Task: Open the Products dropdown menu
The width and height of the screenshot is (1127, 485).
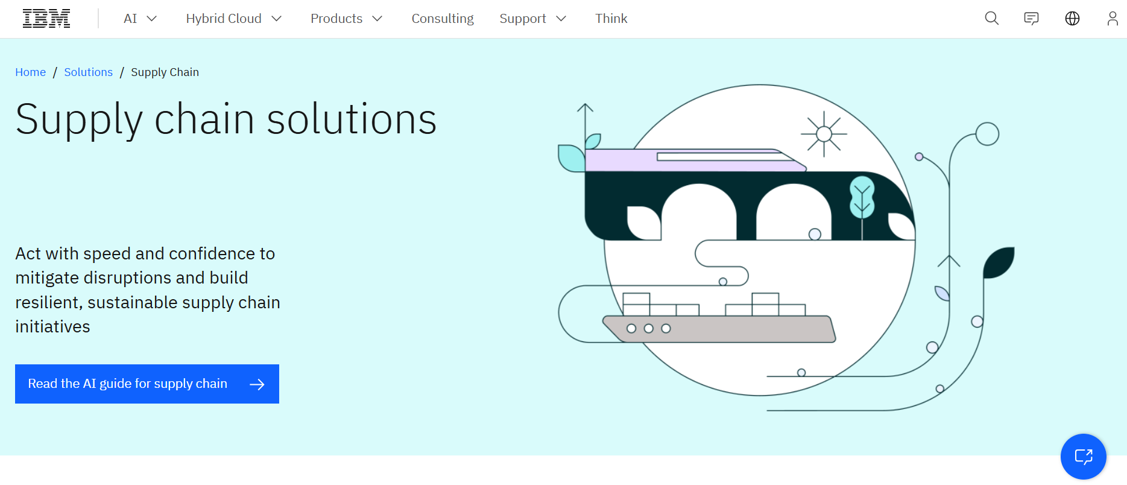Action: (346, 18)
